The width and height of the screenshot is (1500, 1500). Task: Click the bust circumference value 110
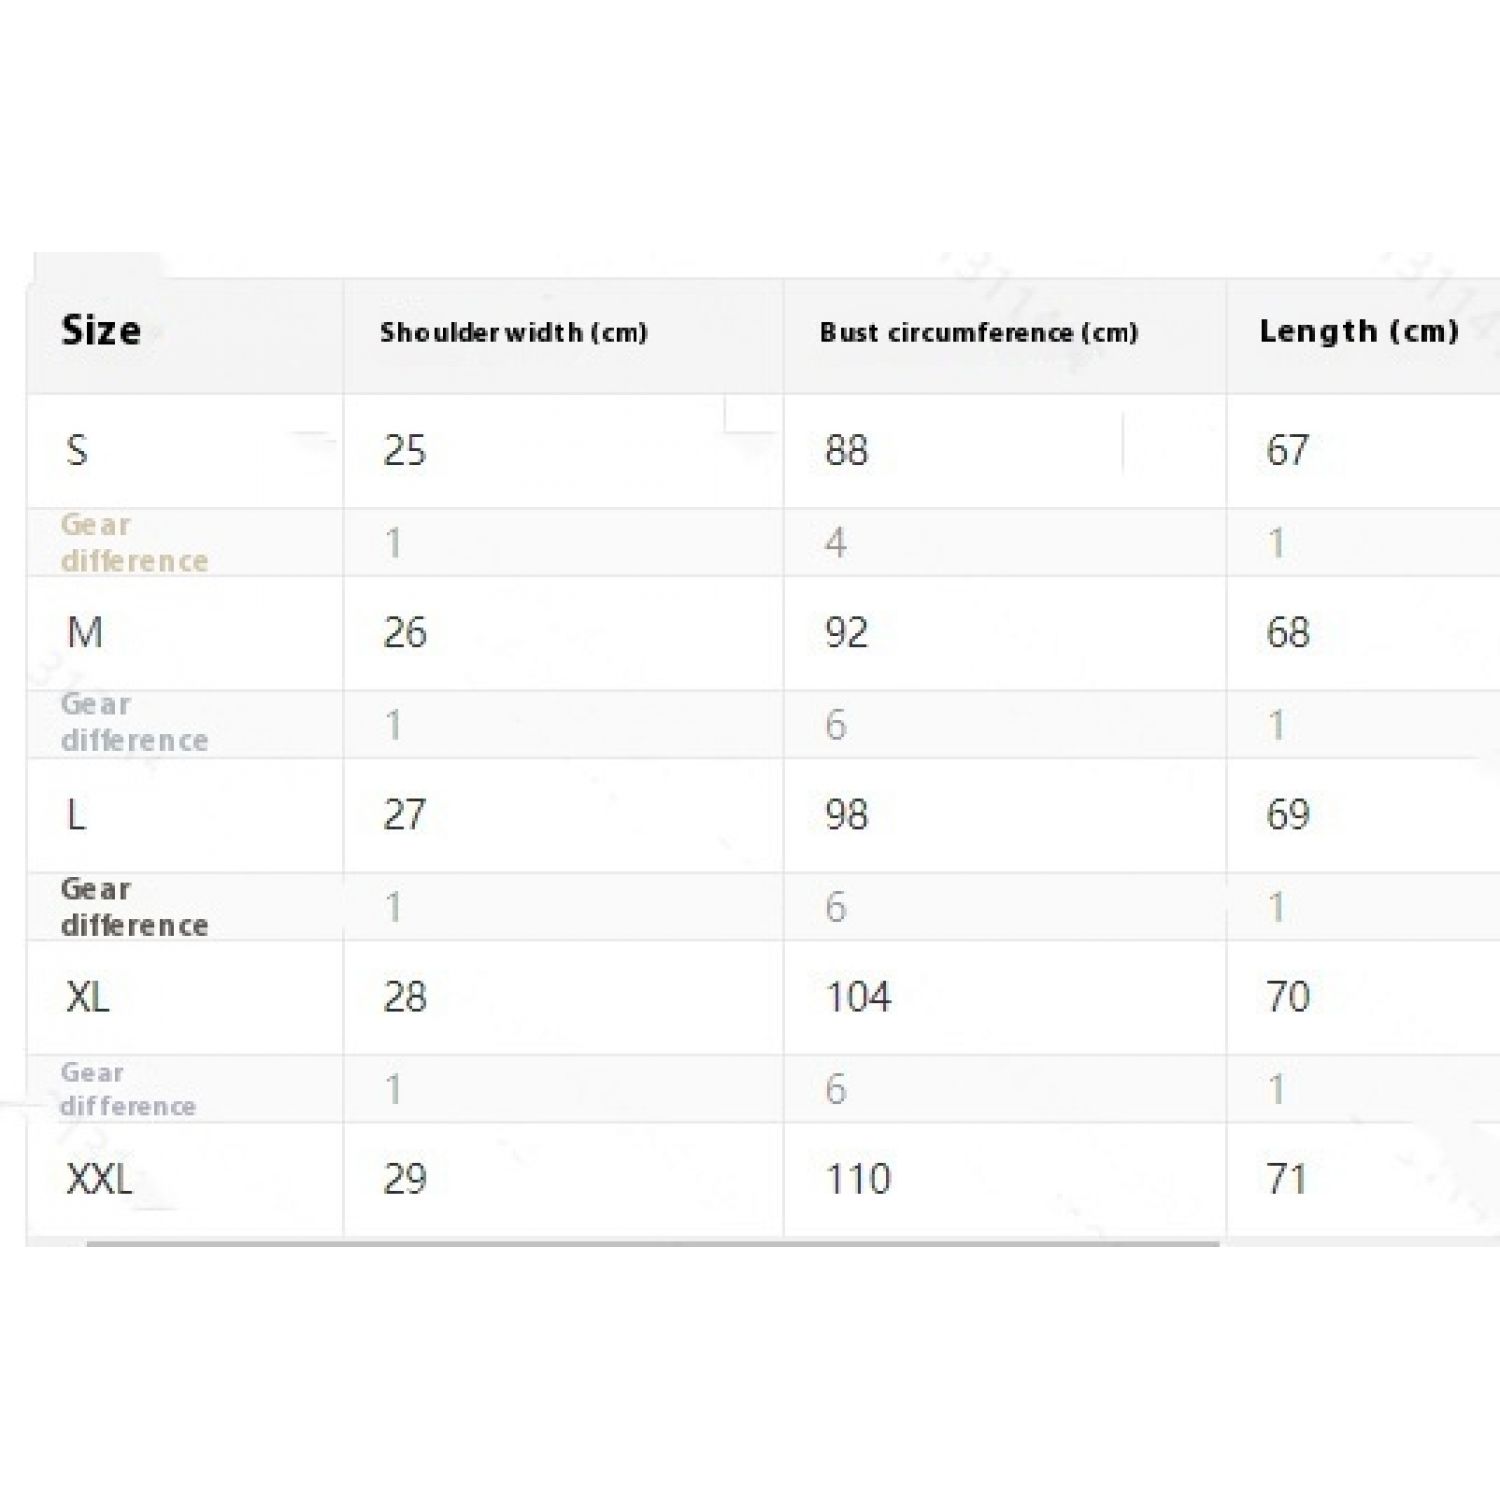pos(858,1179)
